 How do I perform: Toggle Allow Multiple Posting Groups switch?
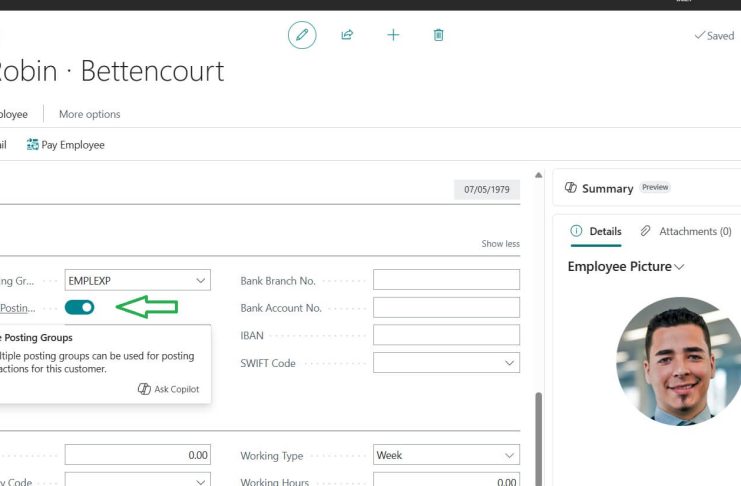tap(79, 308)
